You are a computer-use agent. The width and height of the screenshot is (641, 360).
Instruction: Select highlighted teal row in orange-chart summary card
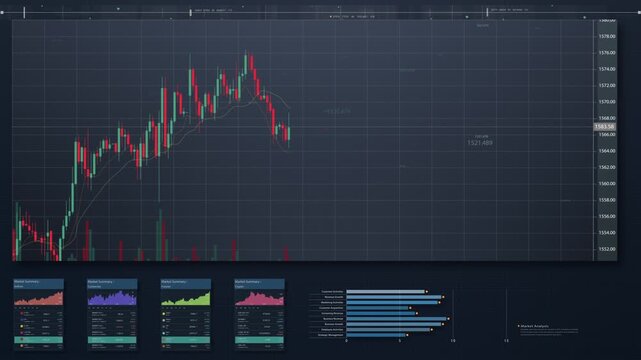pyautogui.click(x=39, y=340)
